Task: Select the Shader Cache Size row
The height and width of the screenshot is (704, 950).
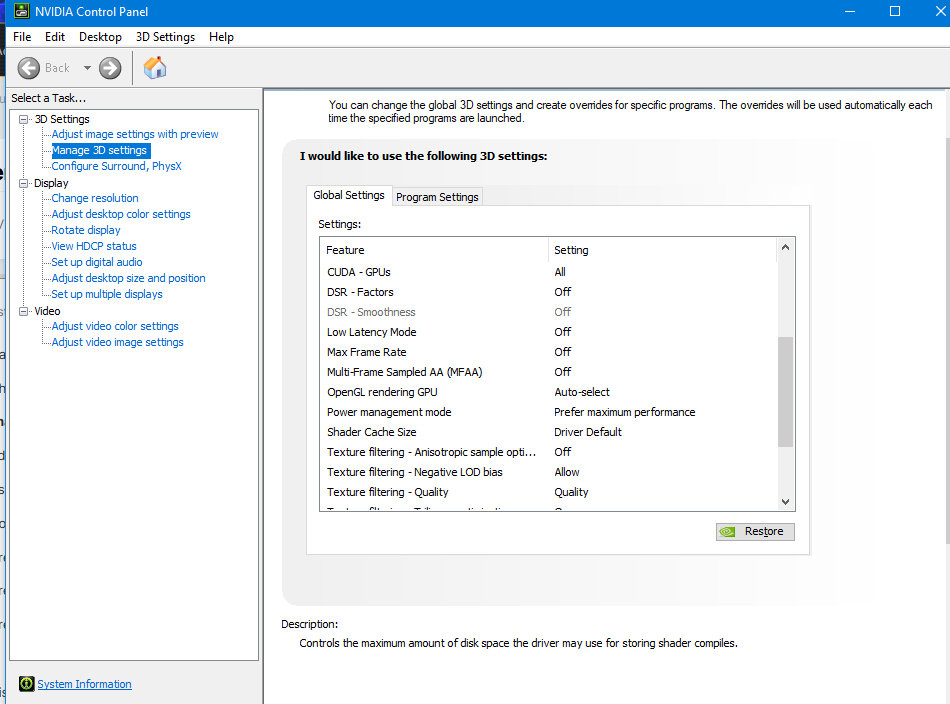Action: click(548, 432)
